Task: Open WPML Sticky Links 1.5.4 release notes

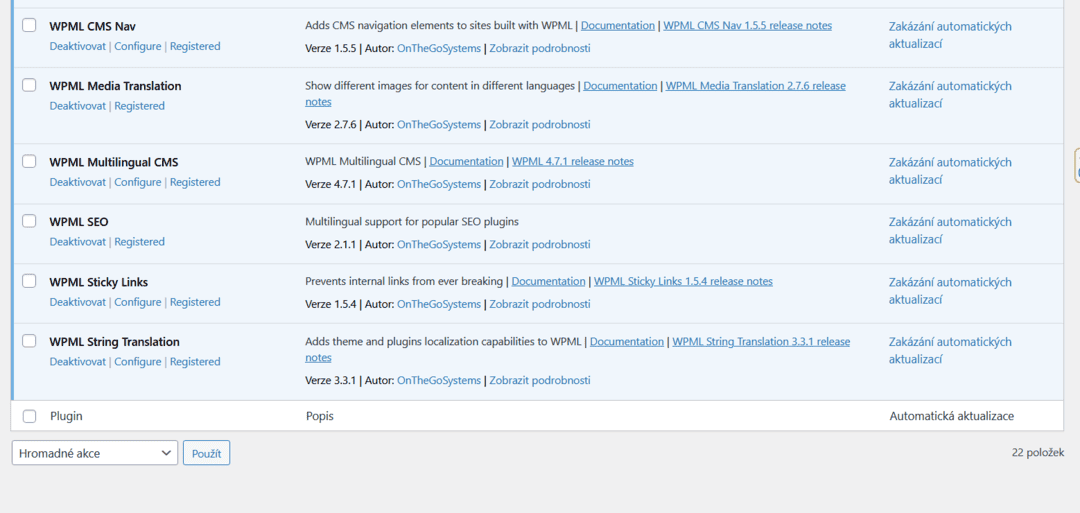Action: pos(683,282)
